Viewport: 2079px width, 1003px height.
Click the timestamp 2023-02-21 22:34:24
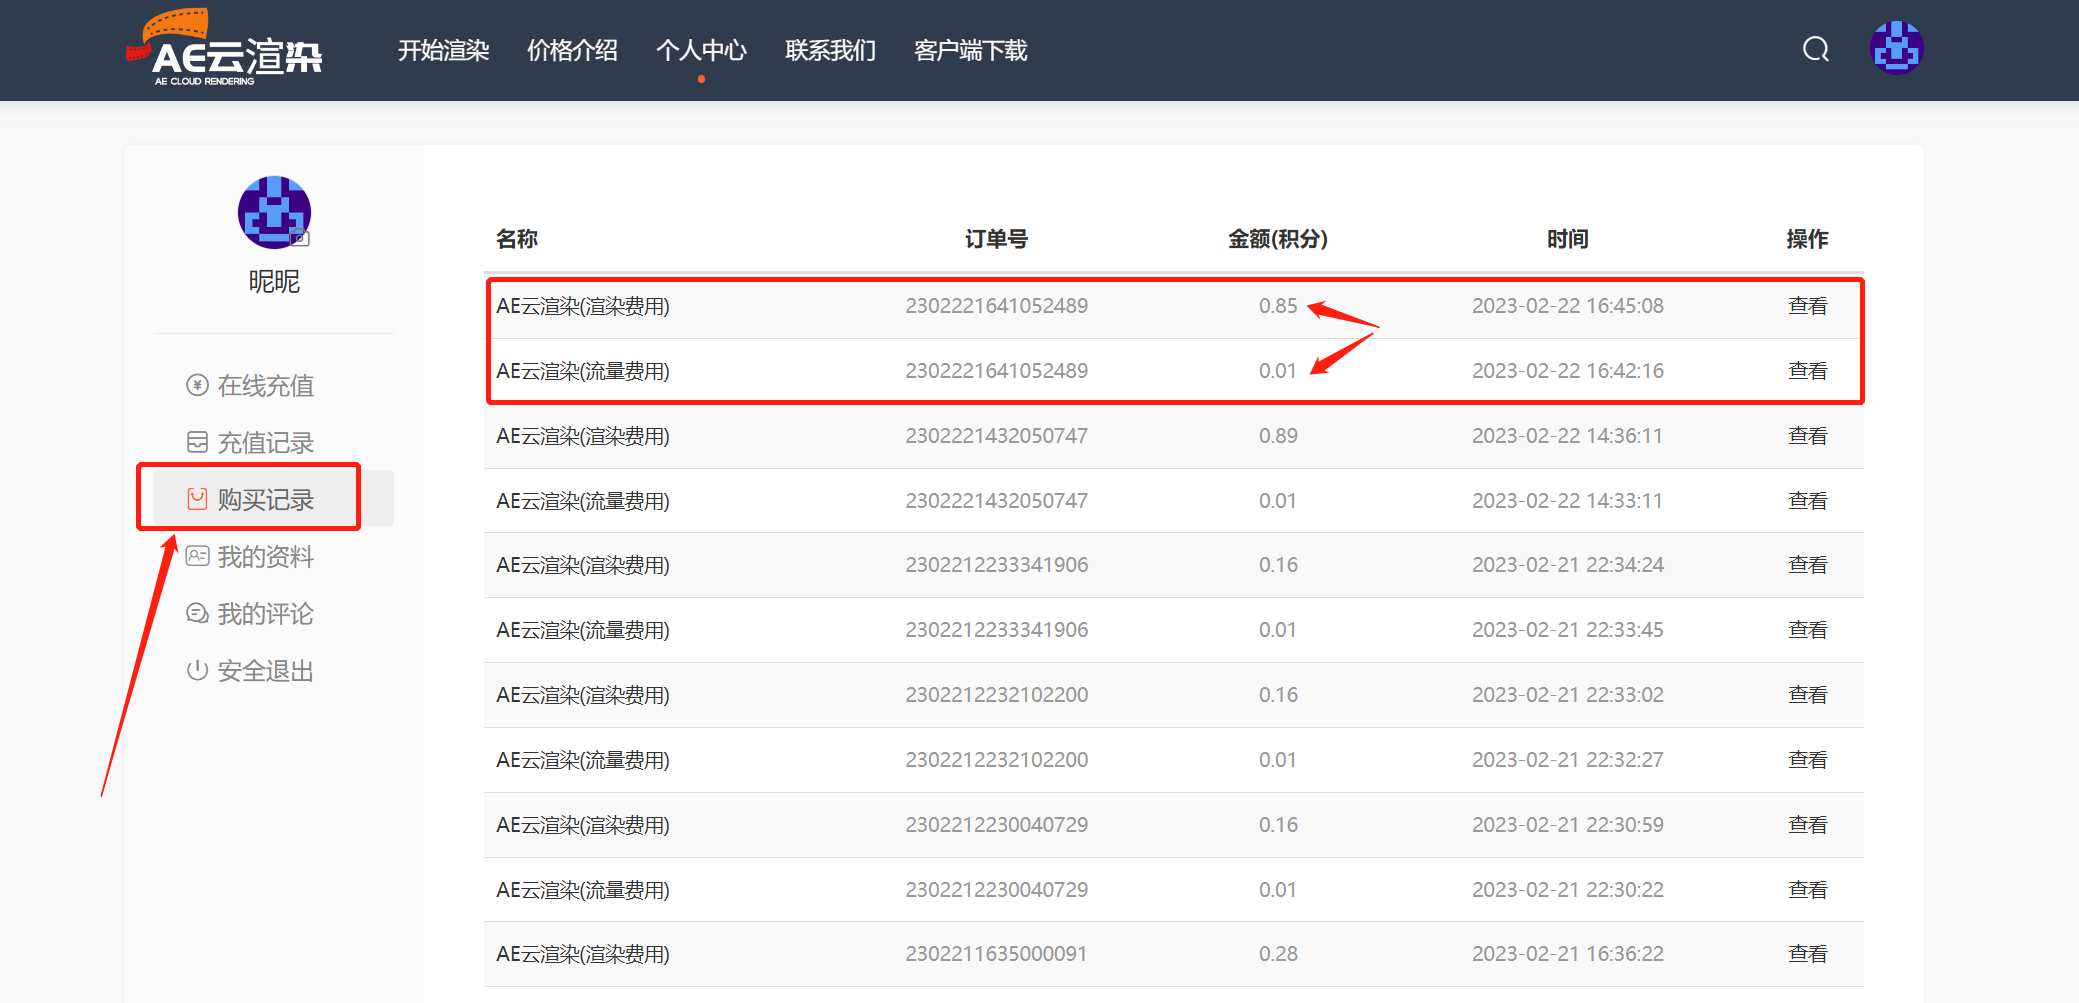click(1568, 565)
